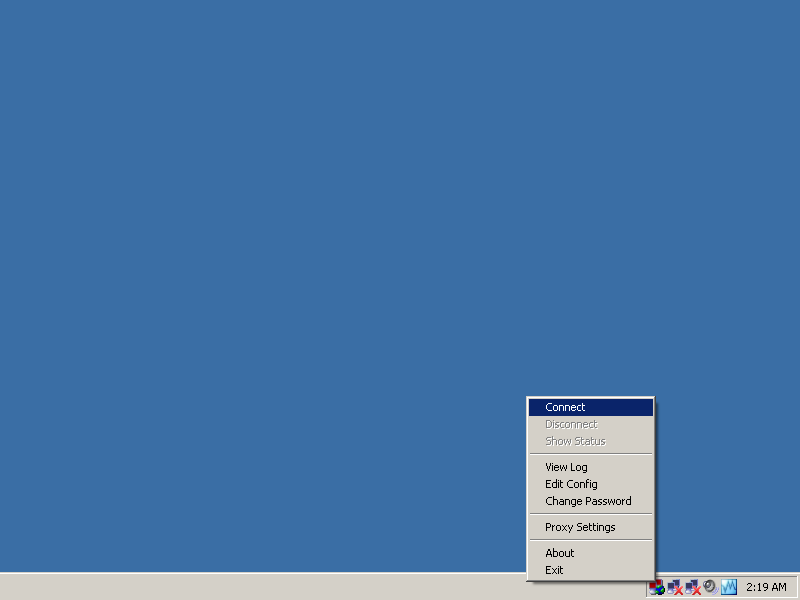Click the greyed-out Disconnect menu entry
800x600 pixels.
click(x=591, y=424)
